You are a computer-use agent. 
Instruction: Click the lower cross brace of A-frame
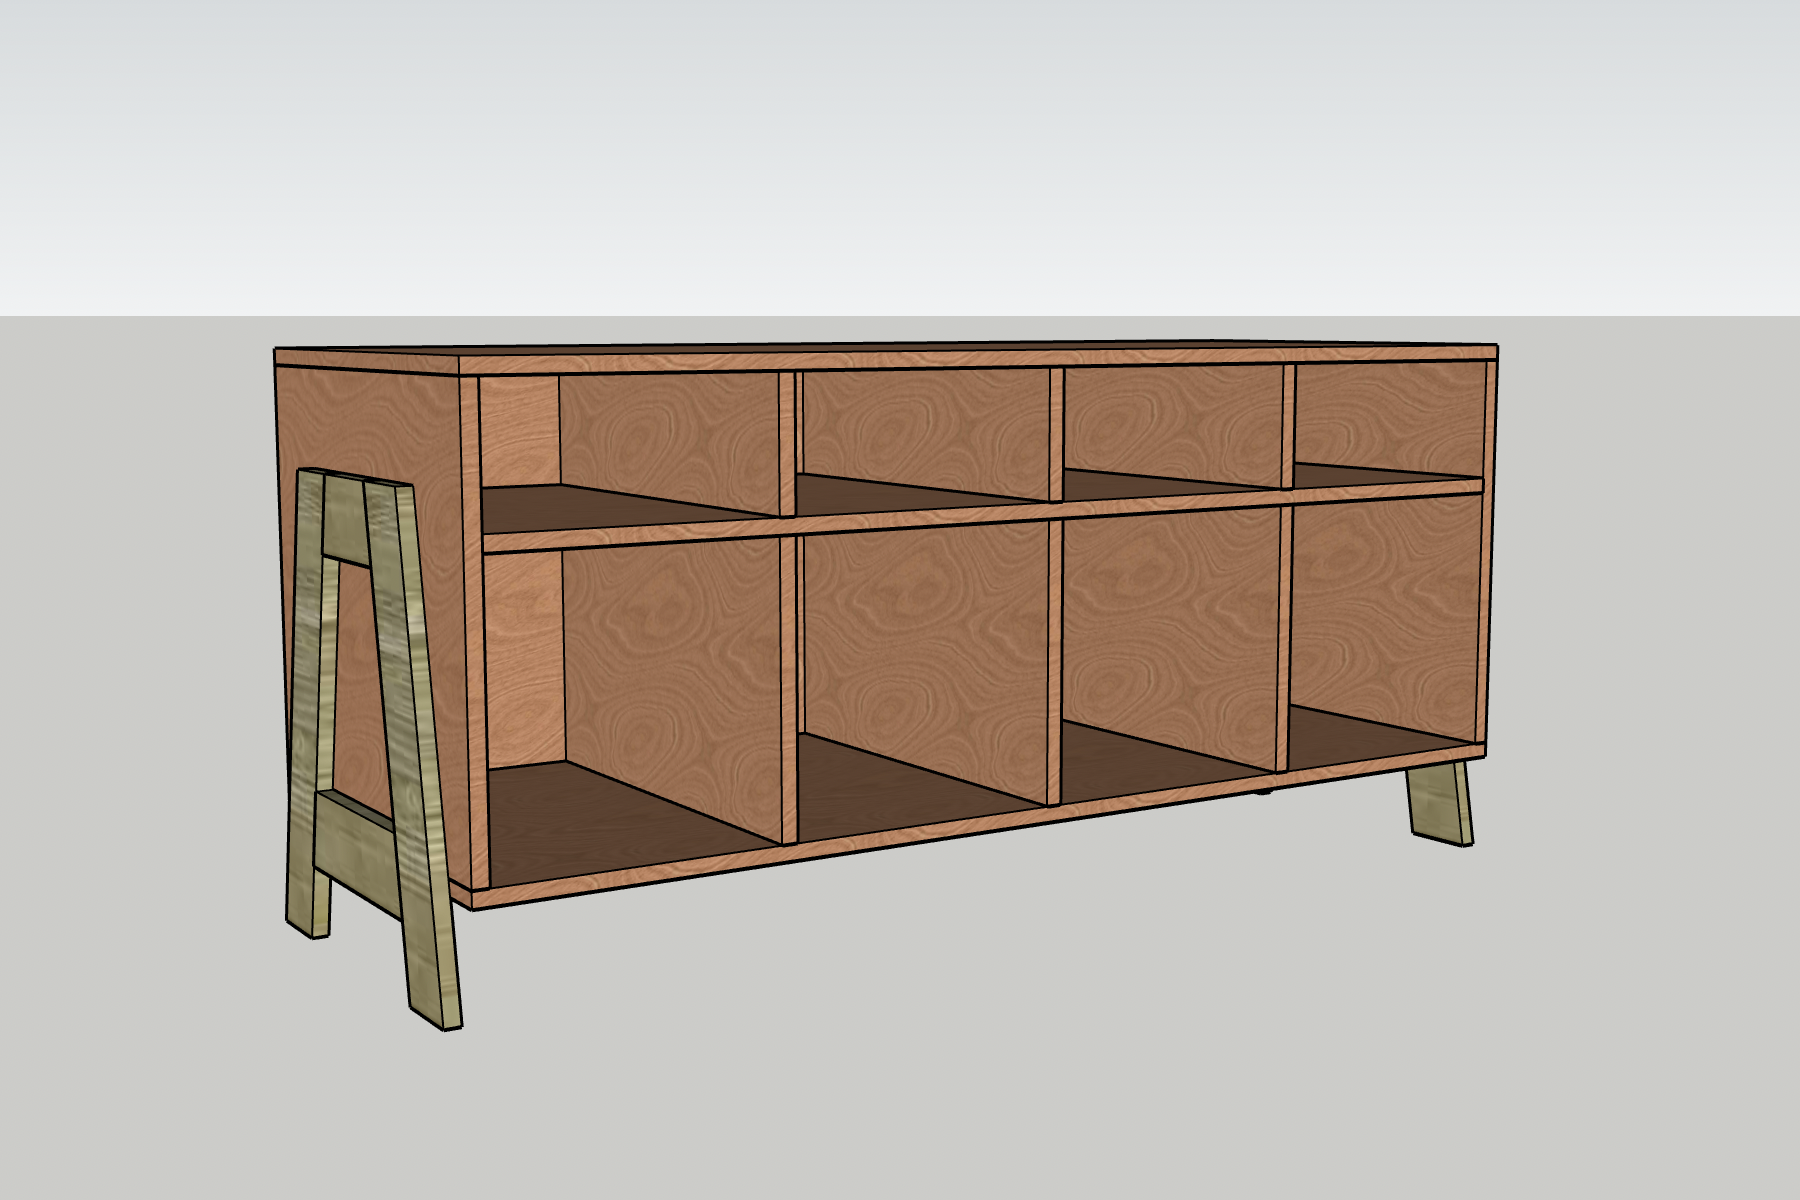(353, 833)
